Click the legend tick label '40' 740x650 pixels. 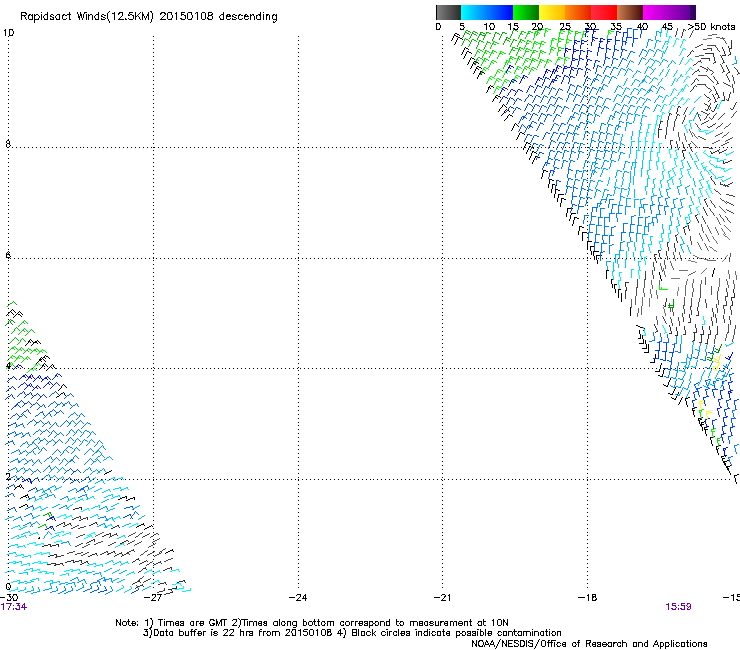coord(642,26)
